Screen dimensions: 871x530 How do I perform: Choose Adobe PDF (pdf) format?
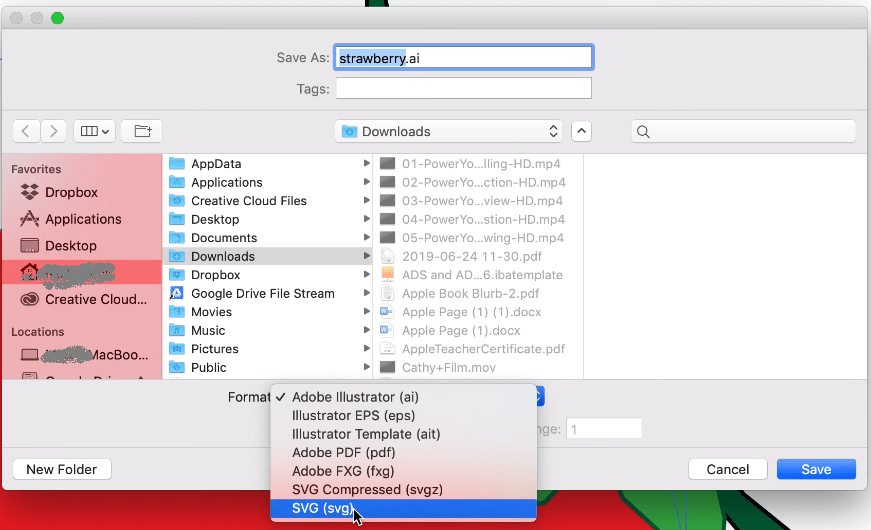[x=403, y=453]
